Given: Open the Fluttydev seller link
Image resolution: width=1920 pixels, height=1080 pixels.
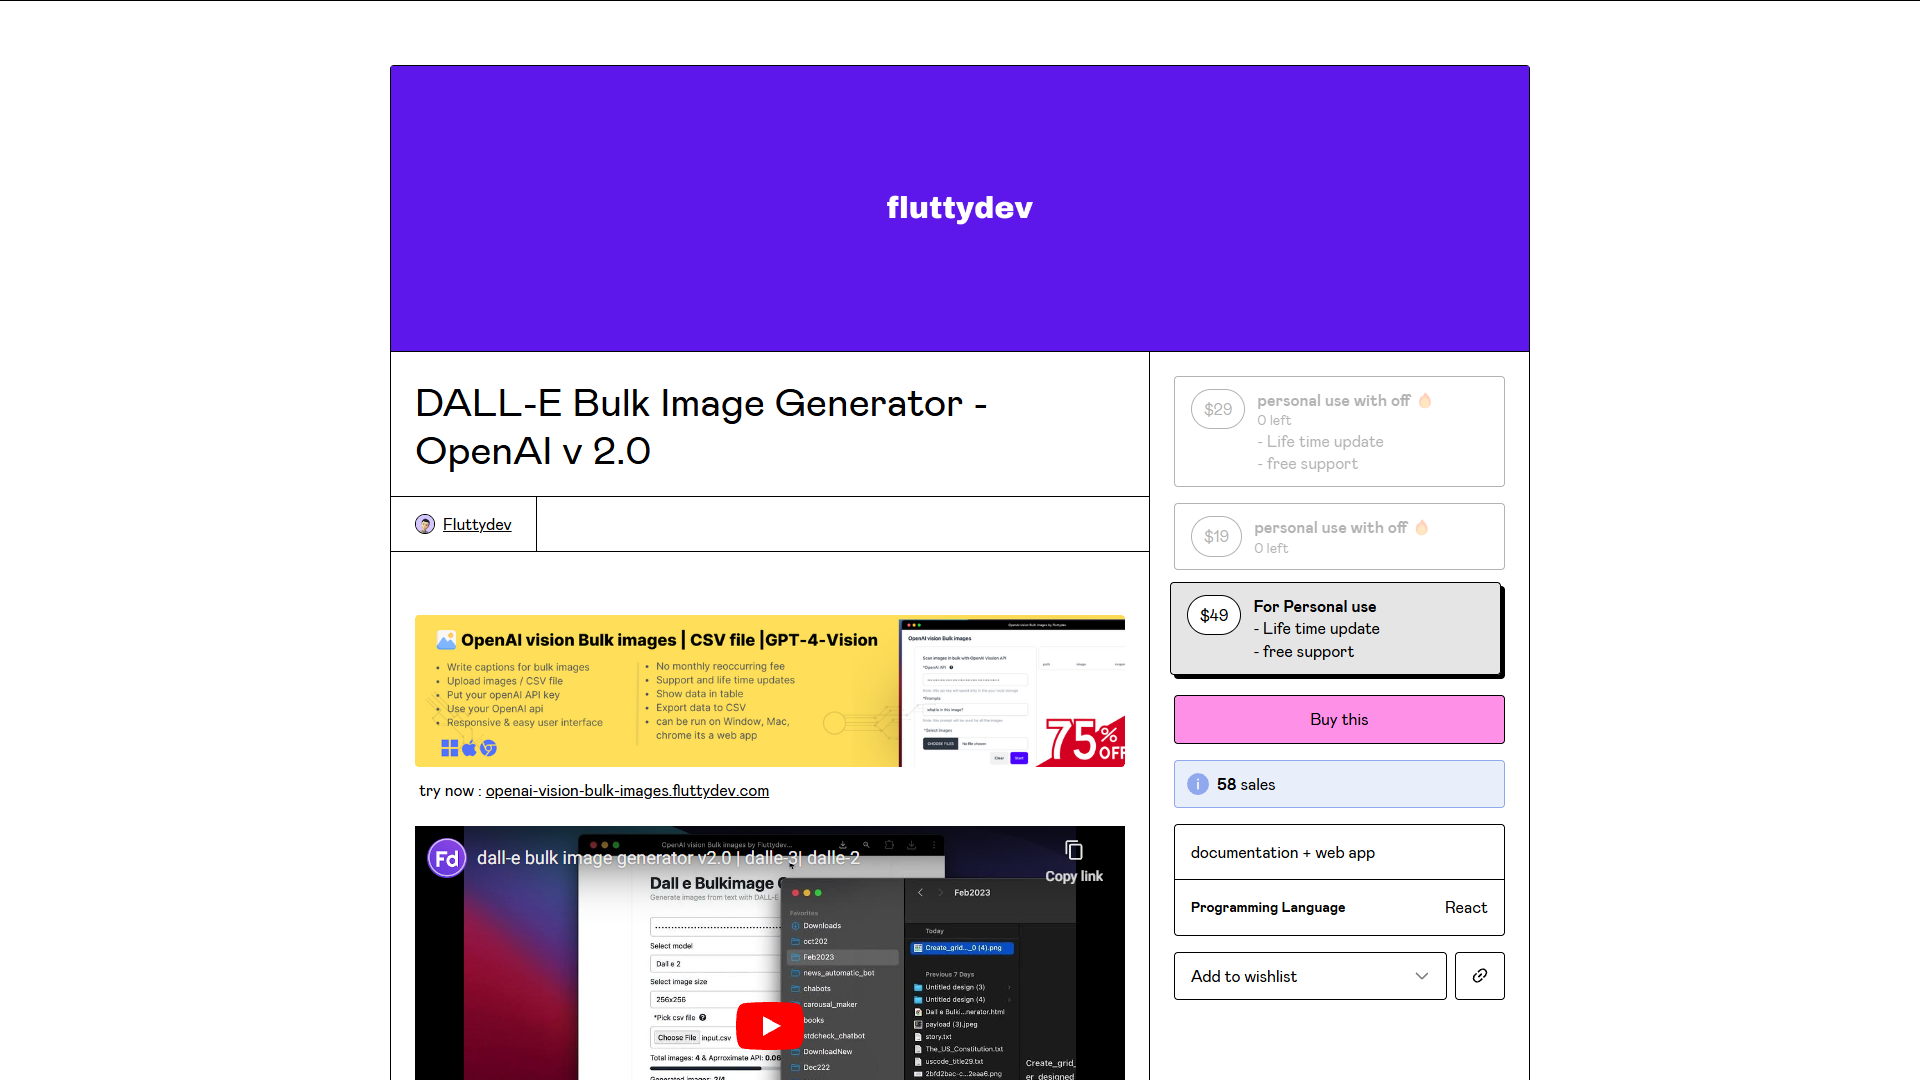Looking at the screenshot, I should 477,524.
